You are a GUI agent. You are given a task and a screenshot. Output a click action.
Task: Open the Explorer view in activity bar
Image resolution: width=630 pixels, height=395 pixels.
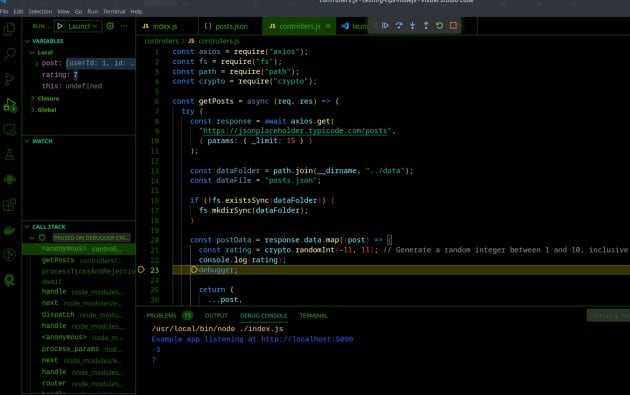pos(9,29)
